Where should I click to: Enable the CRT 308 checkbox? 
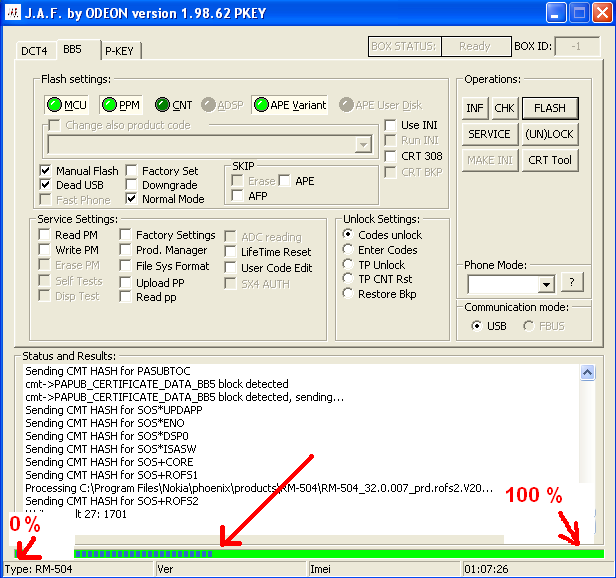point(390,156)
